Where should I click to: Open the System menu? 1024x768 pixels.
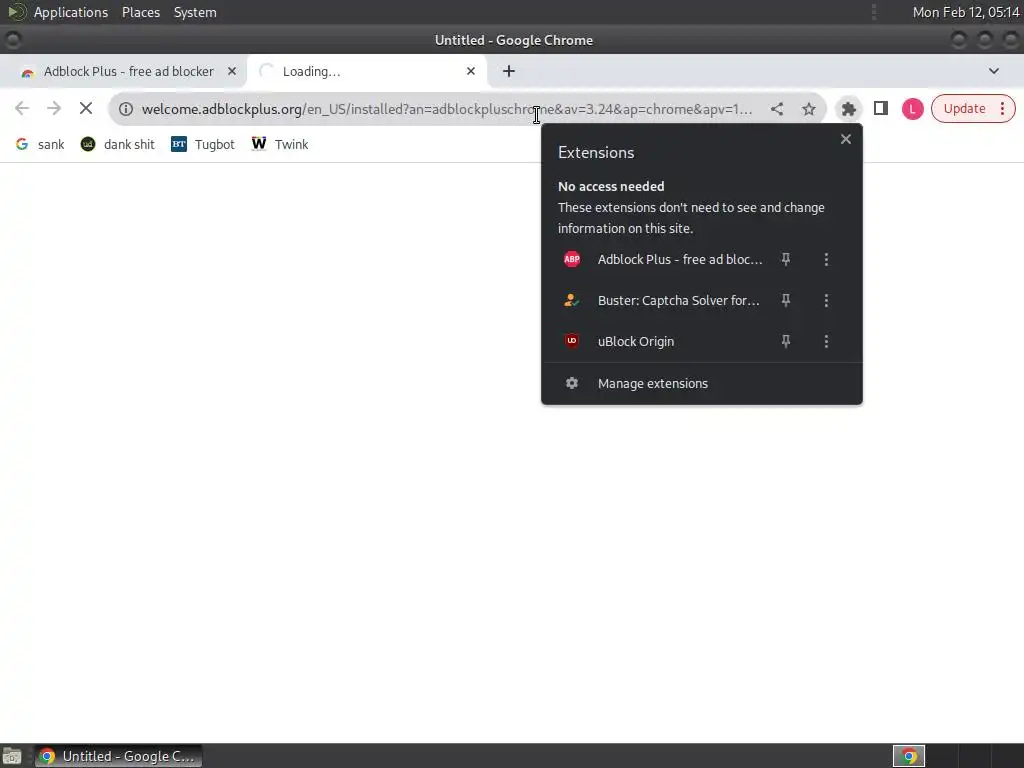(195, 12)
